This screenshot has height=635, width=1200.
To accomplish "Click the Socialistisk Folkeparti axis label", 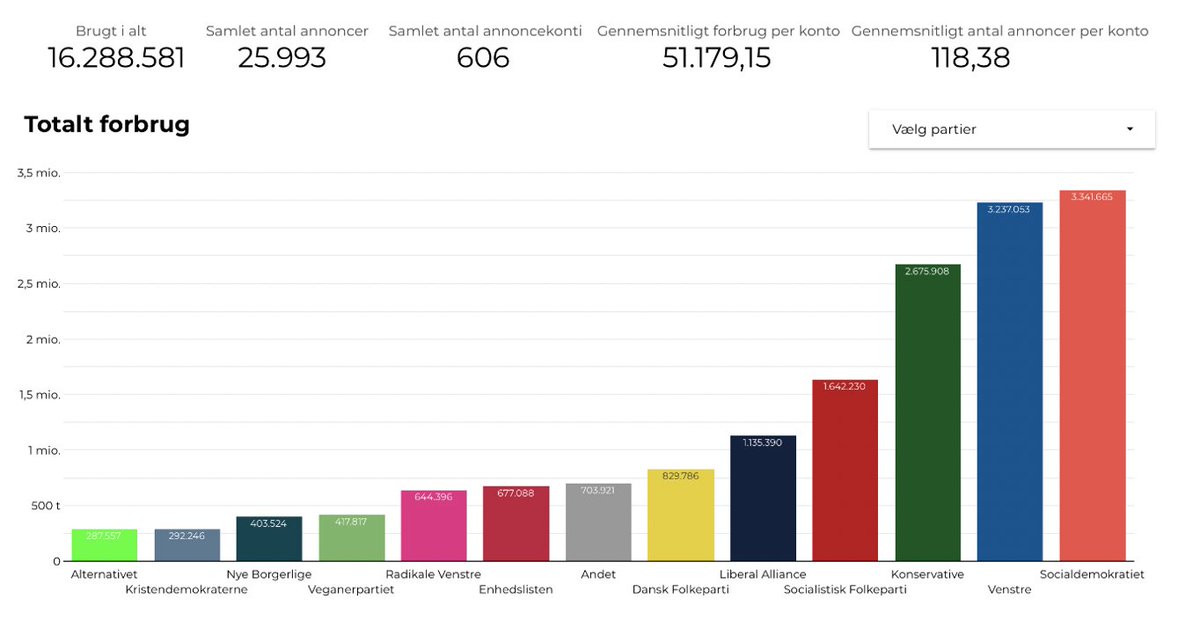I will pos(845,589).
